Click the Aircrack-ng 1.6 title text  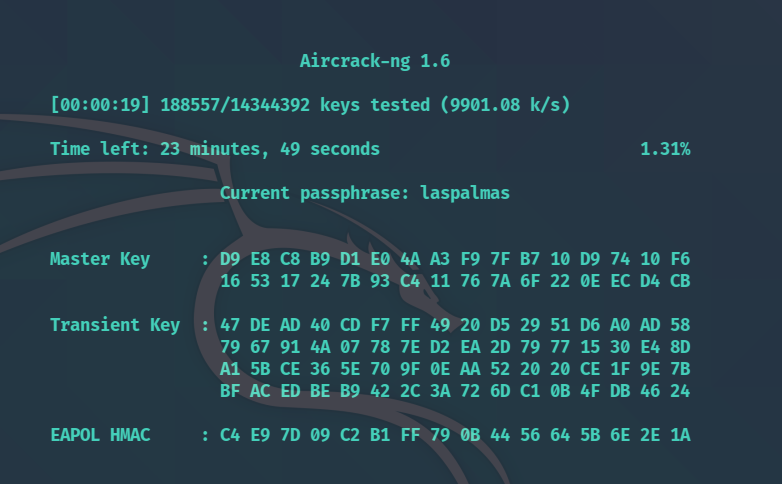tap(375, 61)
